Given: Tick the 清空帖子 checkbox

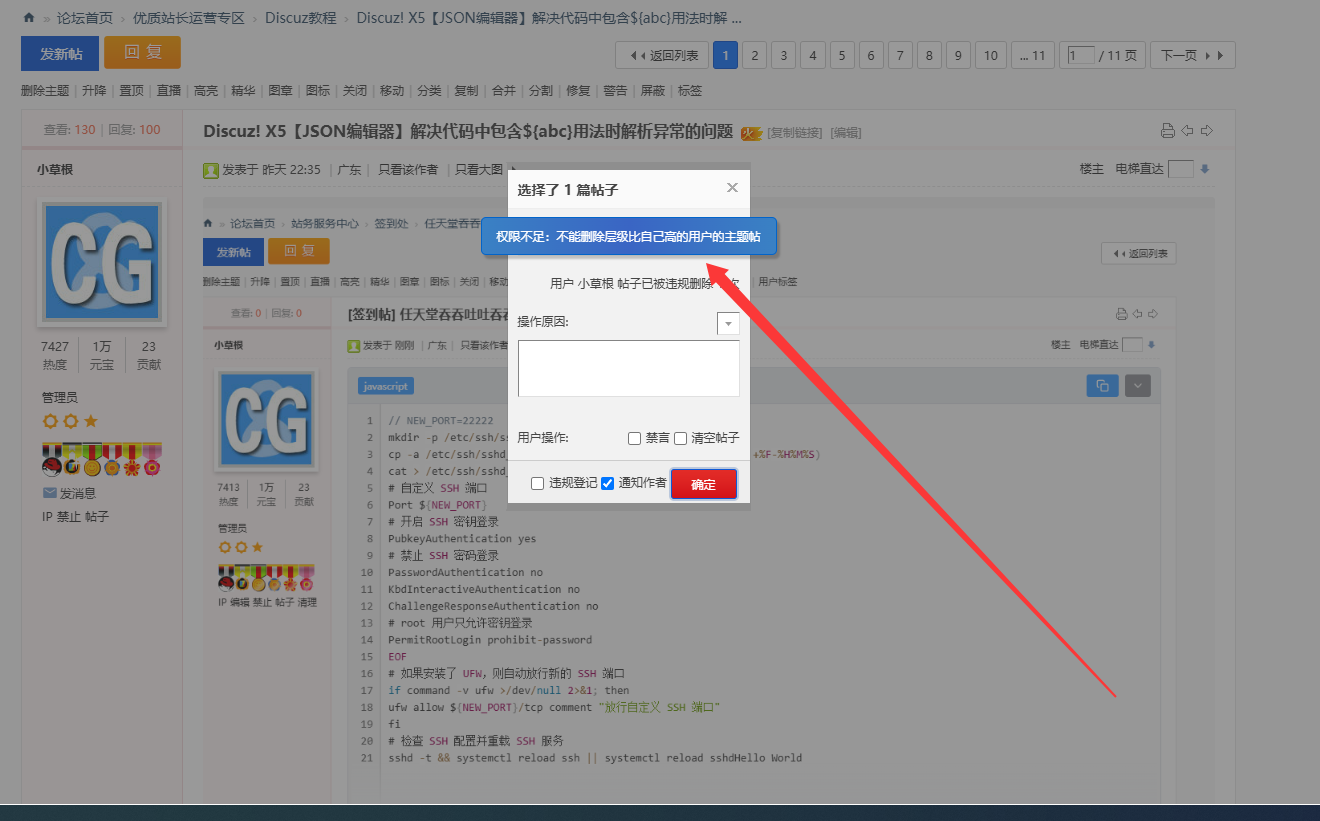Looking at the screenshot, I should click(680, 438).
